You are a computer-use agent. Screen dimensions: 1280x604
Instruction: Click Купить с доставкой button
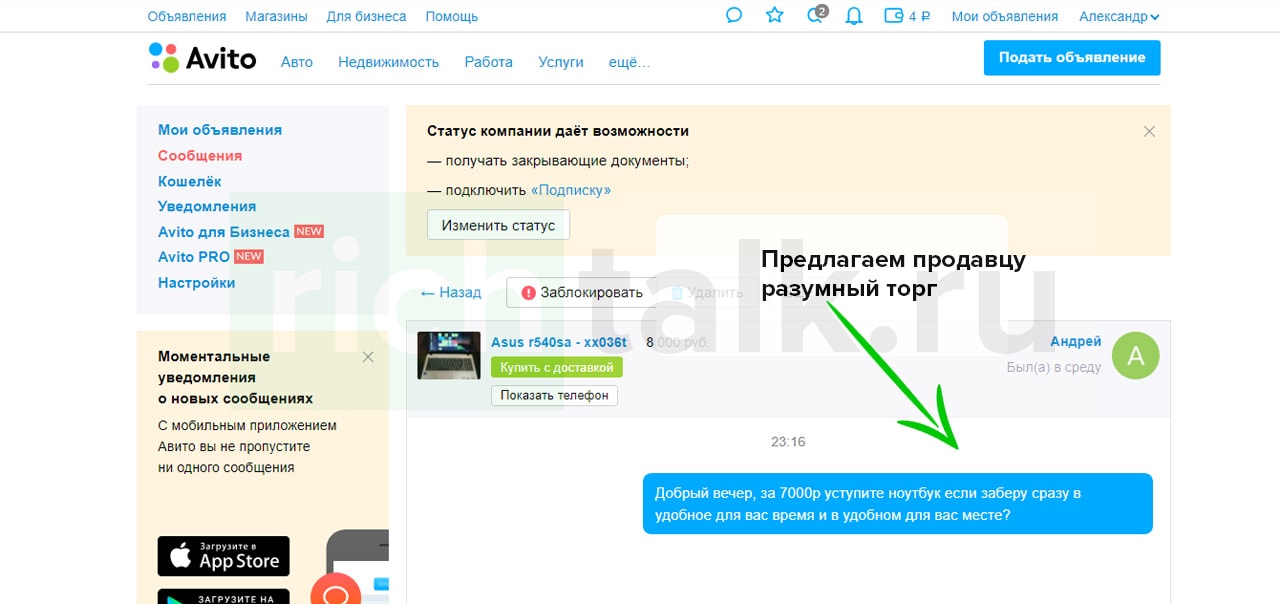point(557,368)
